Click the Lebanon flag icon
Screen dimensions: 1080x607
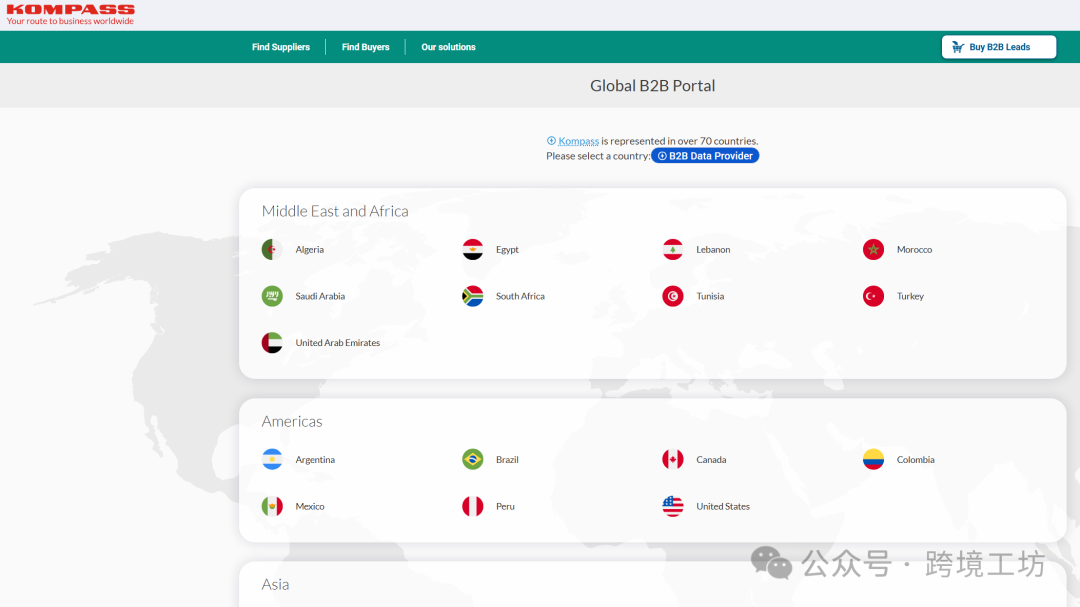click(673, 250)
